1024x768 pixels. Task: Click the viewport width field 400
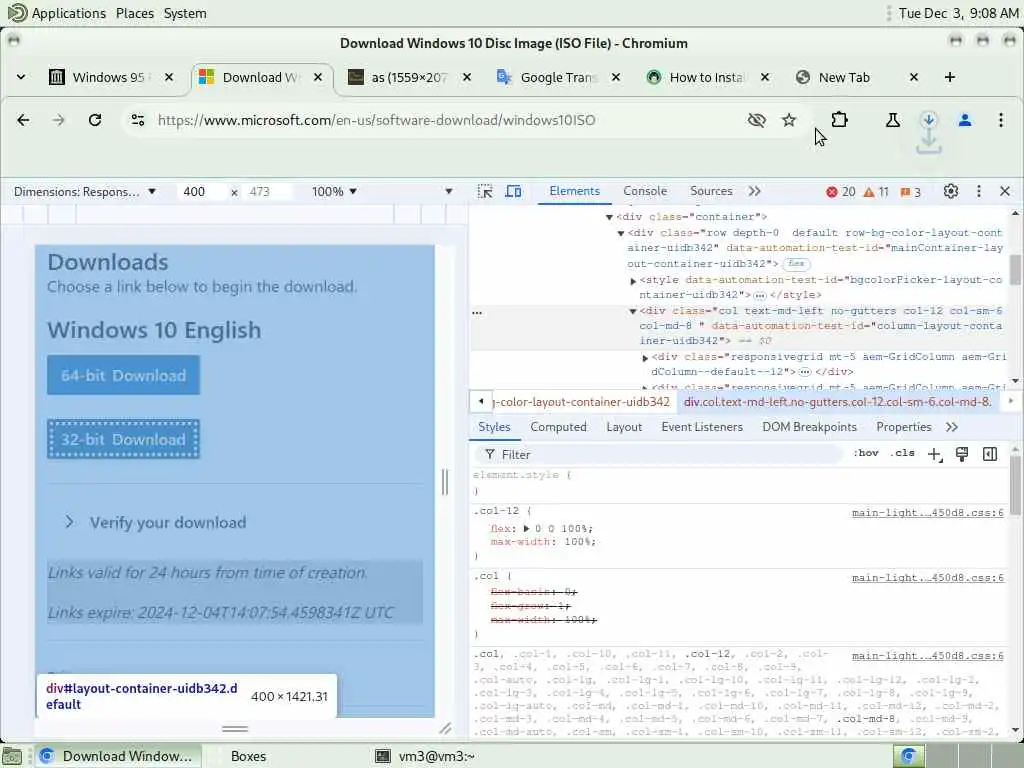point(201,191)
